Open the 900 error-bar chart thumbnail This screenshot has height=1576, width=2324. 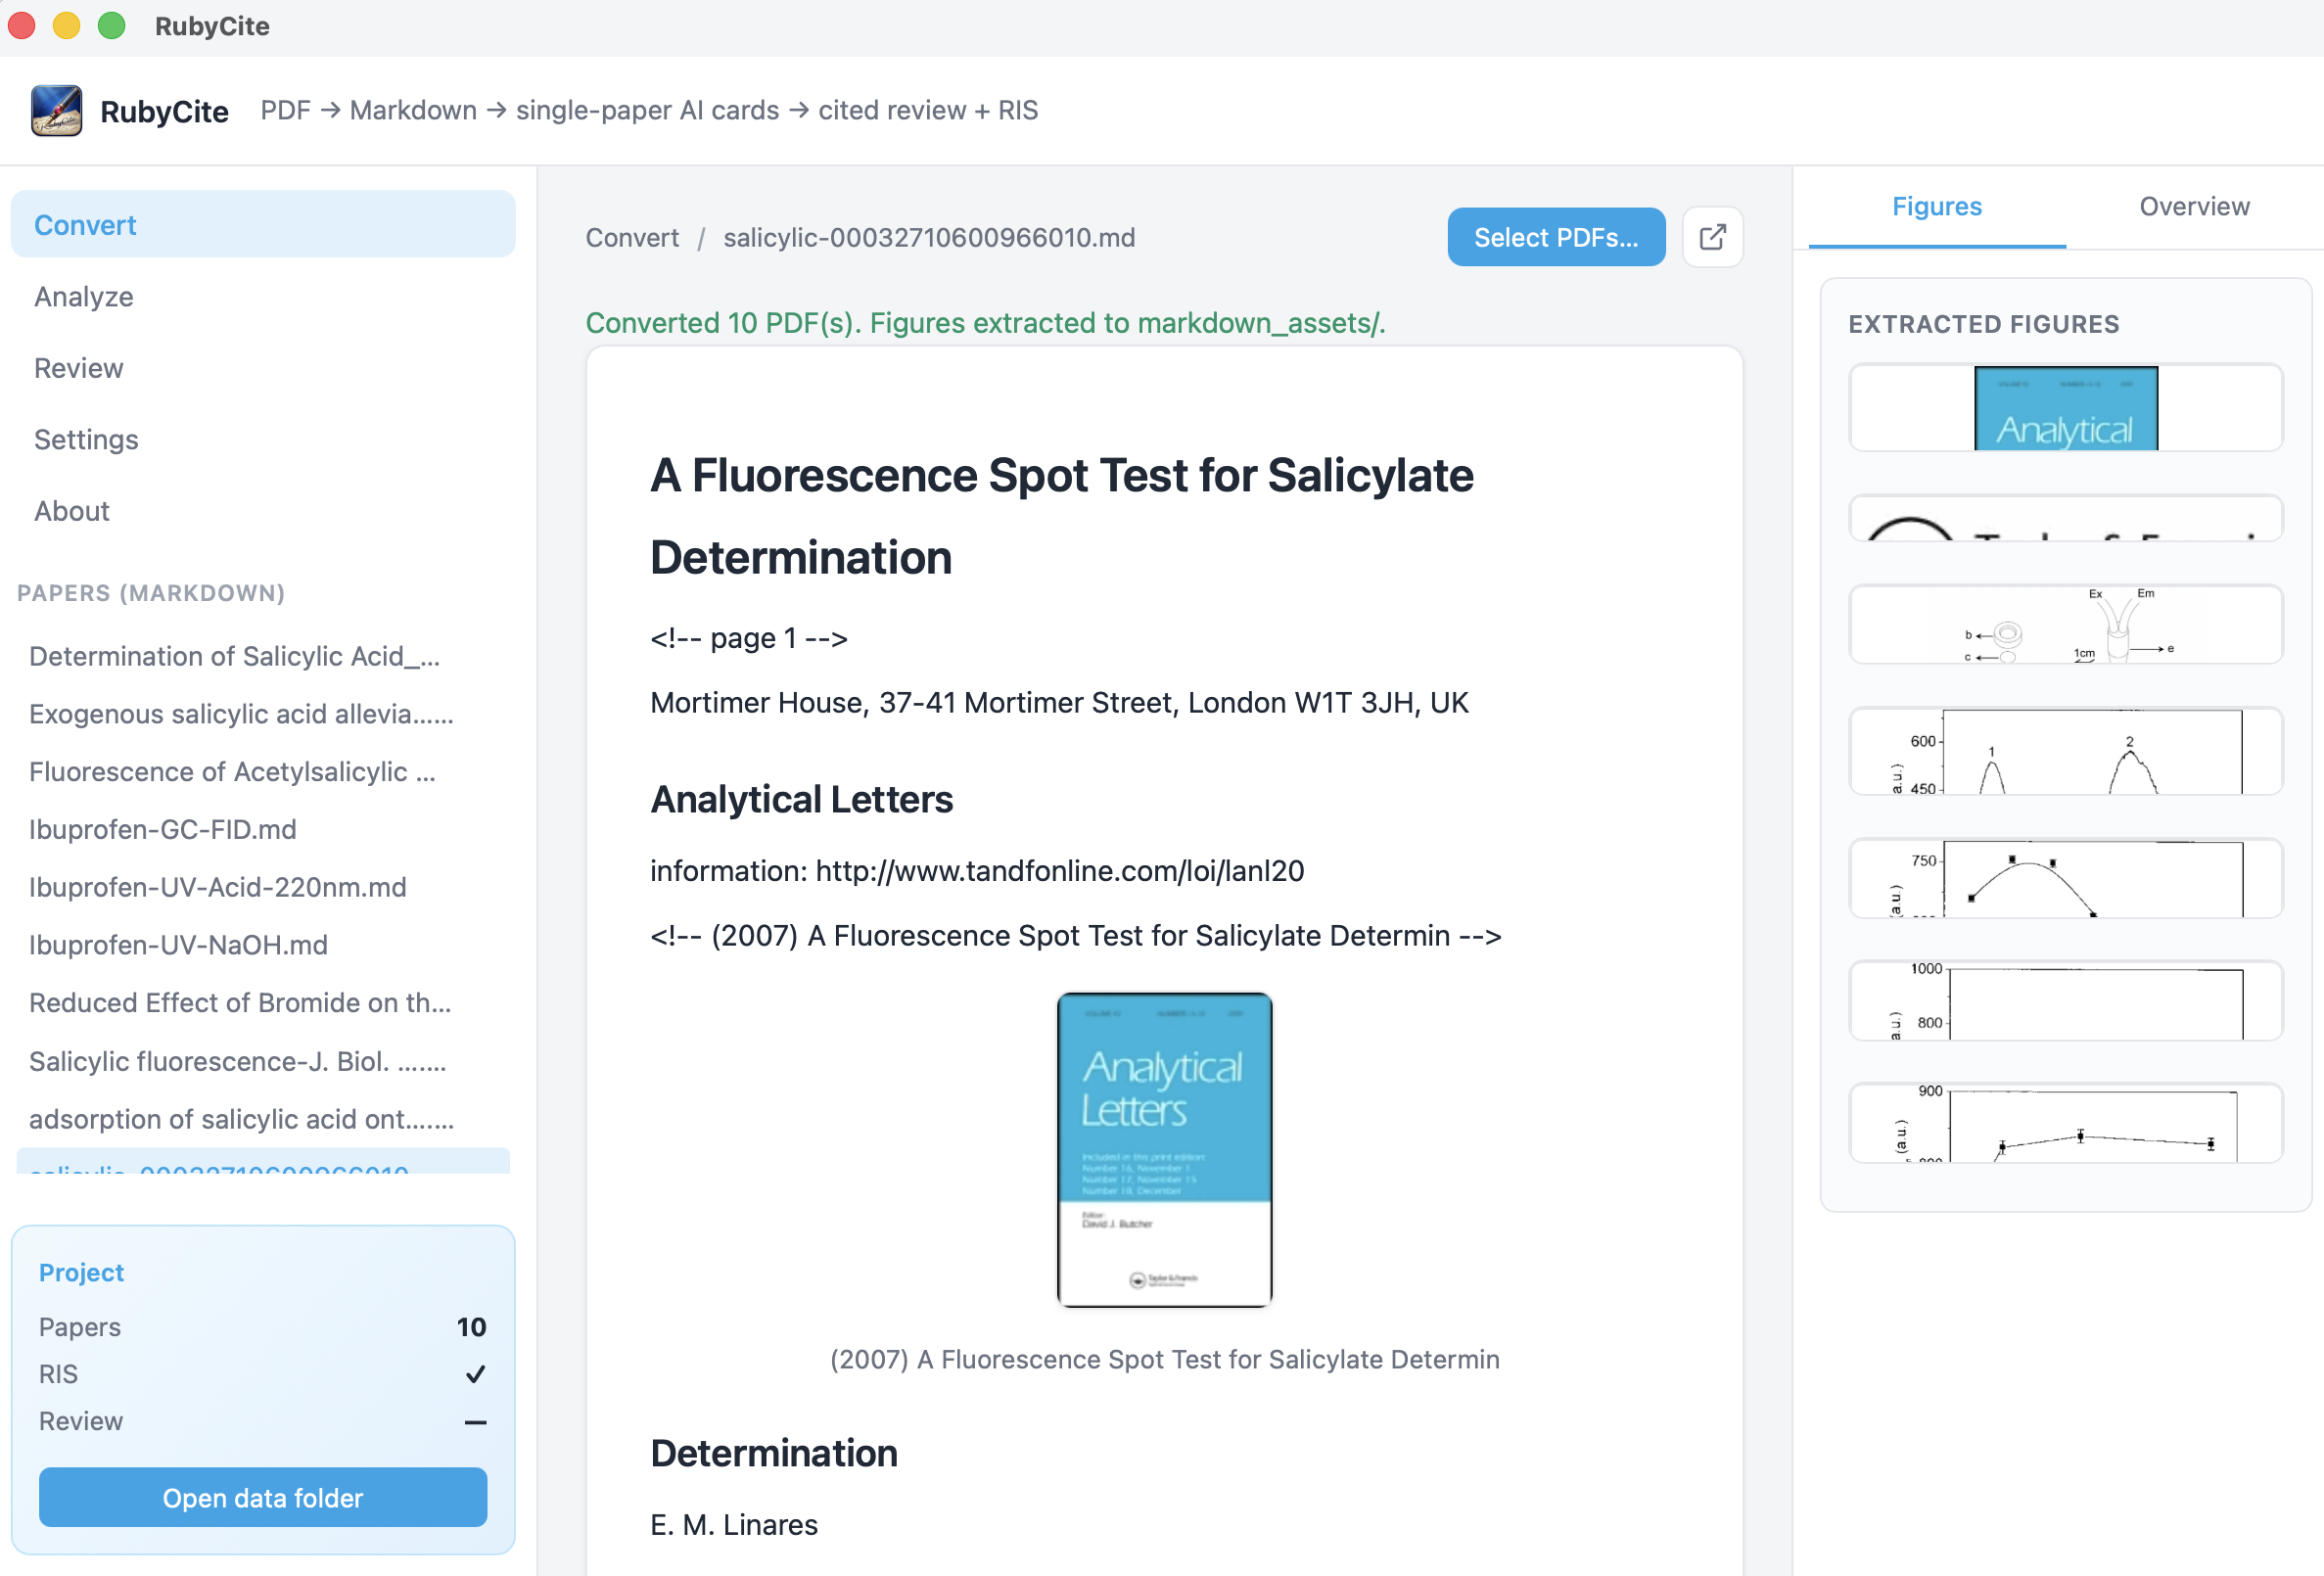coord(2065,1122)
